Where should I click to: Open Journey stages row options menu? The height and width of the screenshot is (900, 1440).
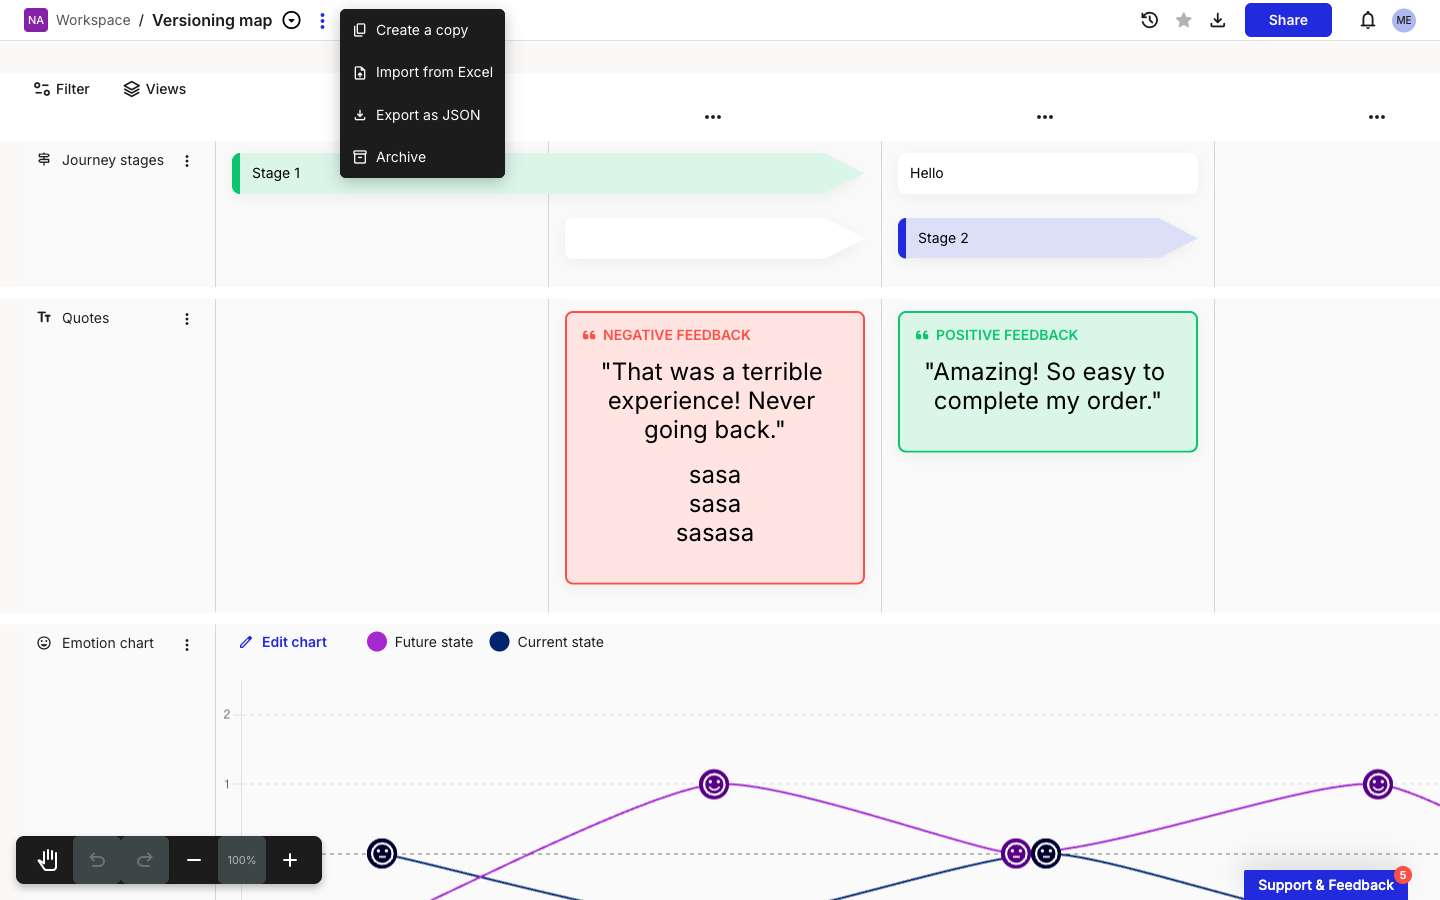click(187, 161)
